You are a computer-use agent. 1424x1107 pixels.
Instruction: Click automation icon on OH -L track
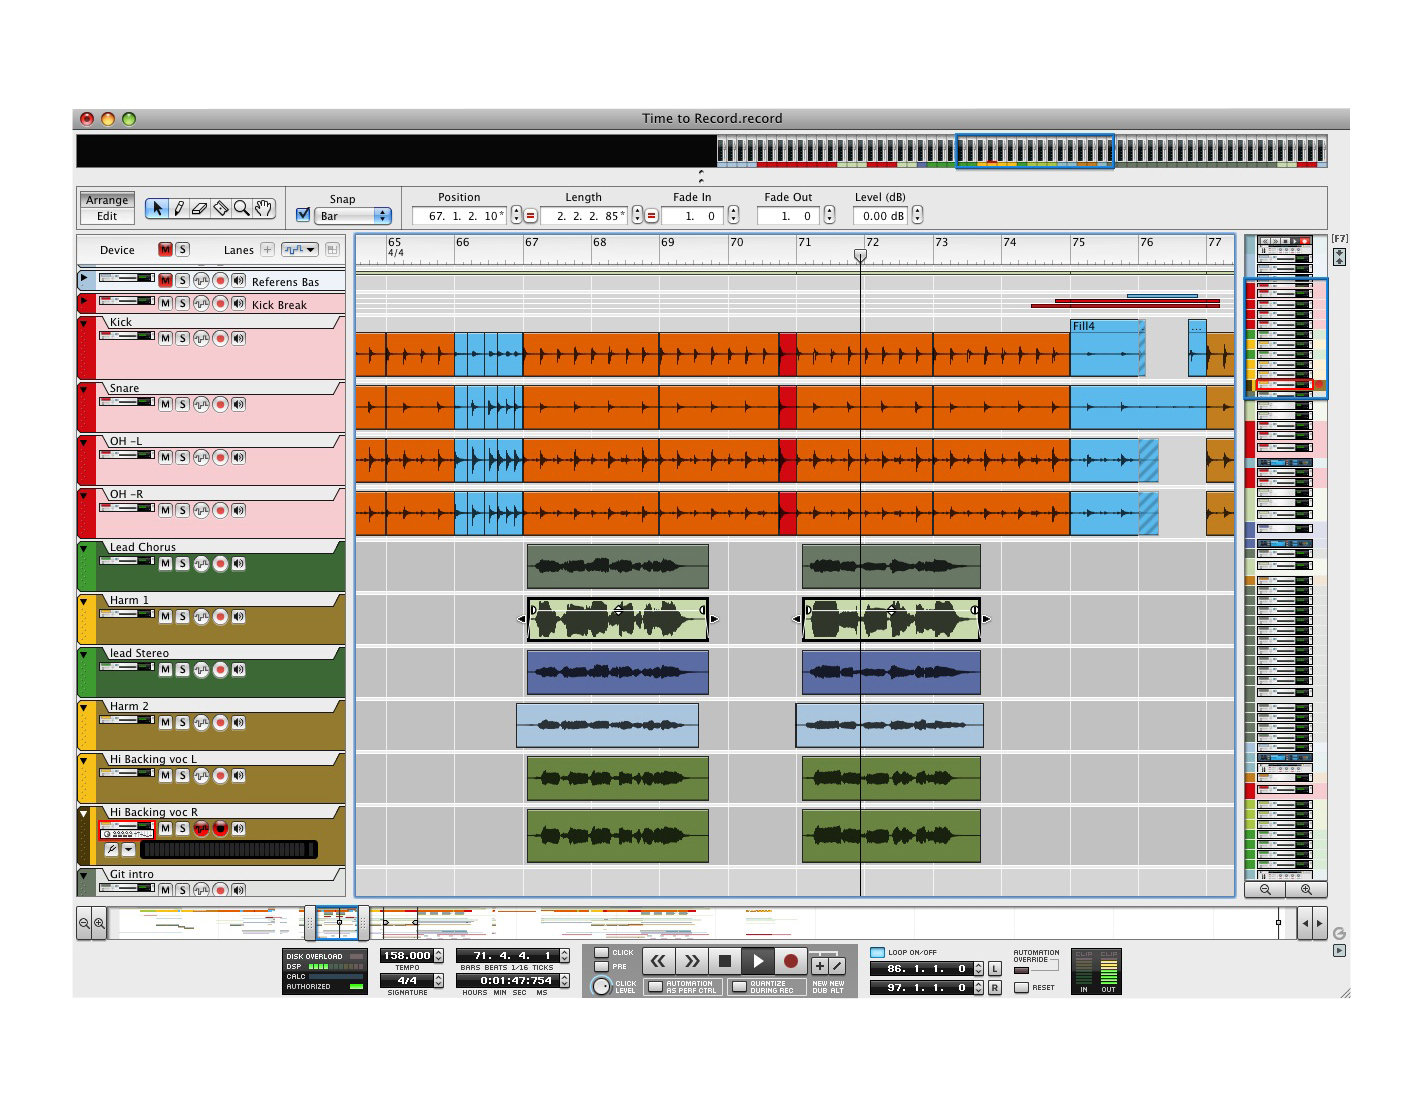coord(201,457)
